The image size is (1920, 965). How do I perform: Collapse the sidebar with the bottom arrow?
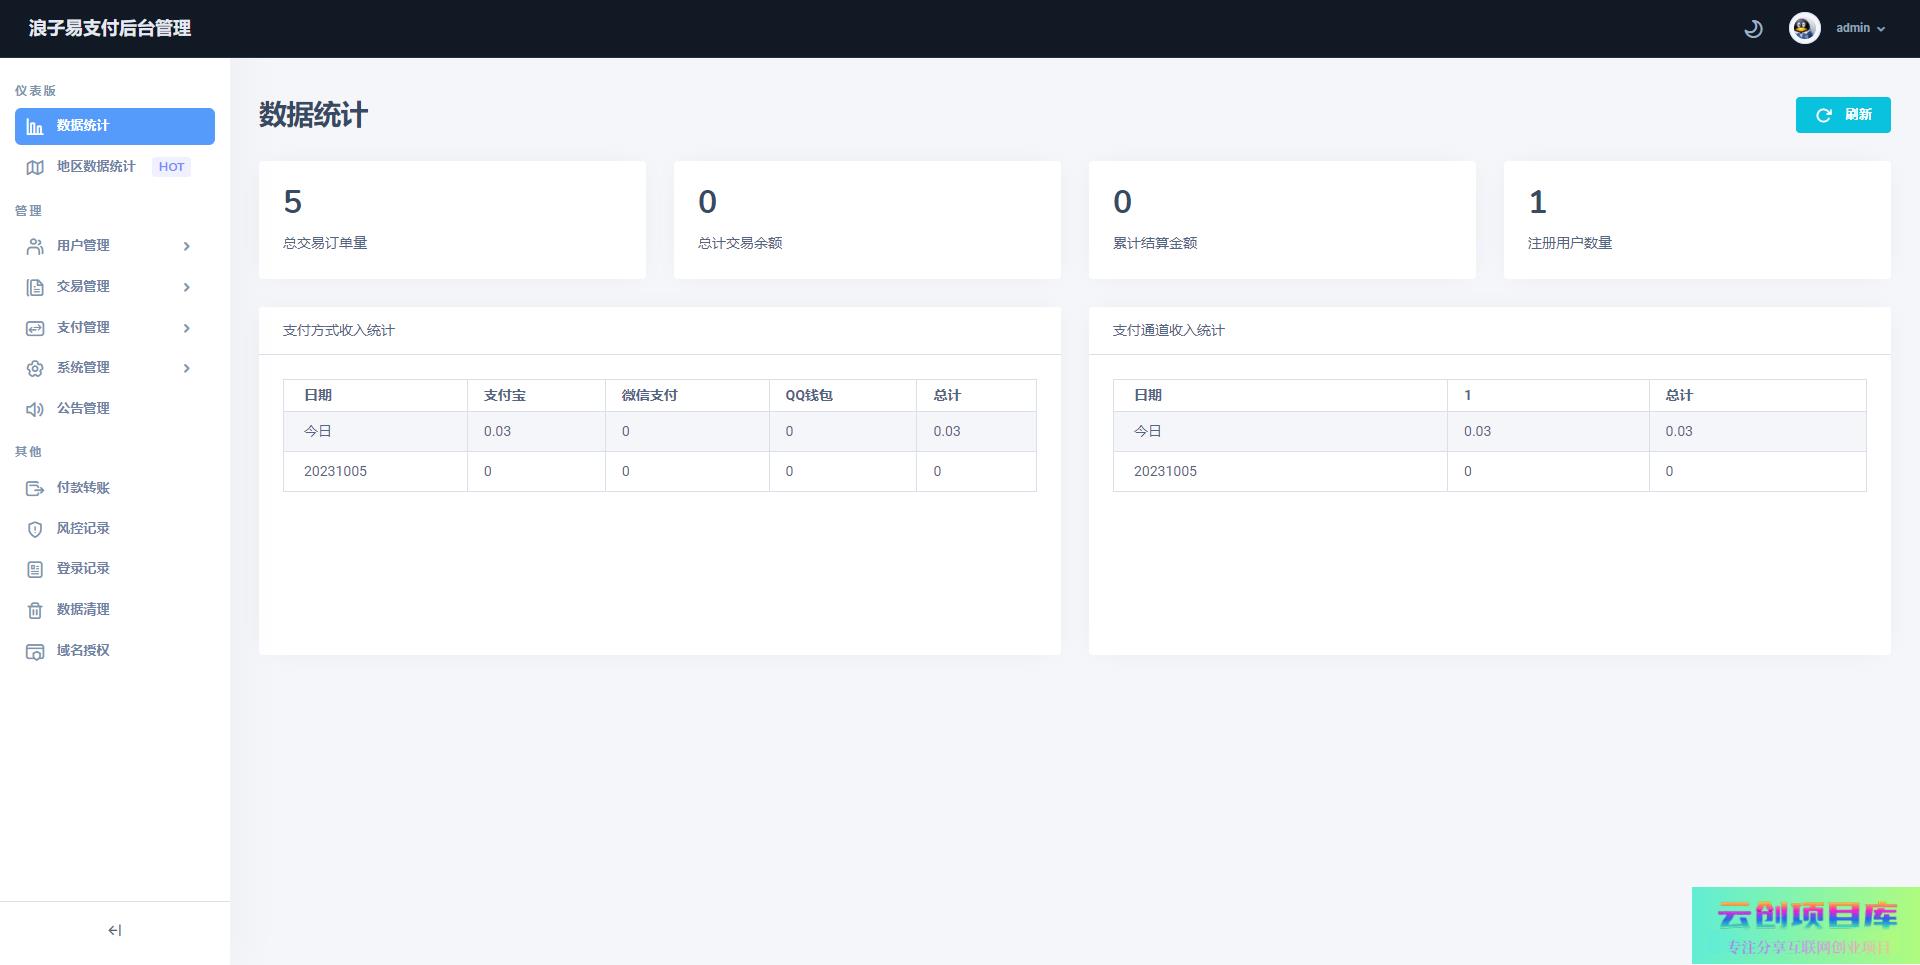(114, 930)
